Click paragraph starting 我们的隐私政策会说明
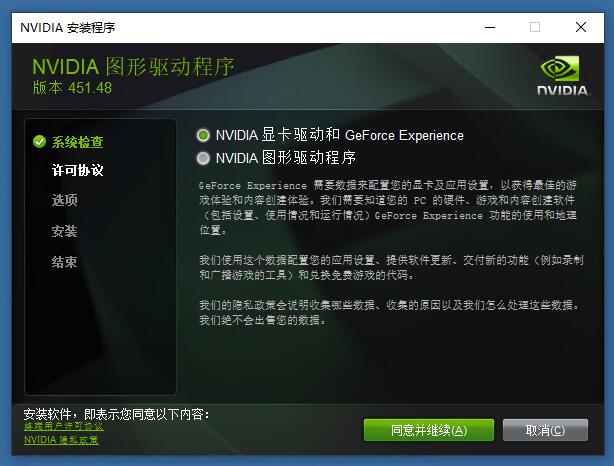Viewport: 614px width, 466px height. click(x=389, y=312)
